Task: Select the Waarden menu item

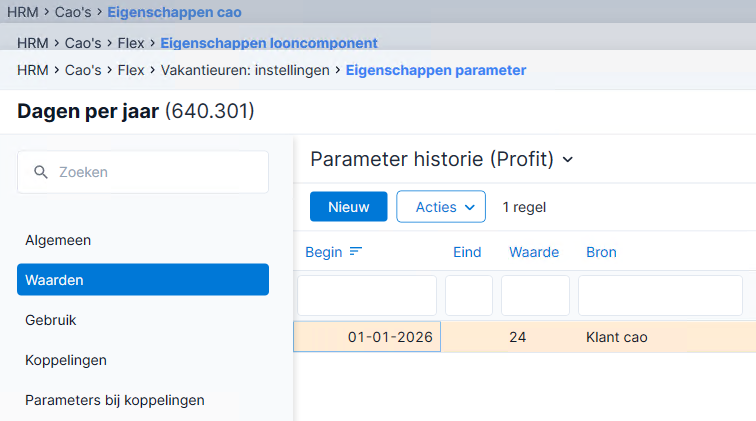Action: pyautogui.click(x=143, y=280)
